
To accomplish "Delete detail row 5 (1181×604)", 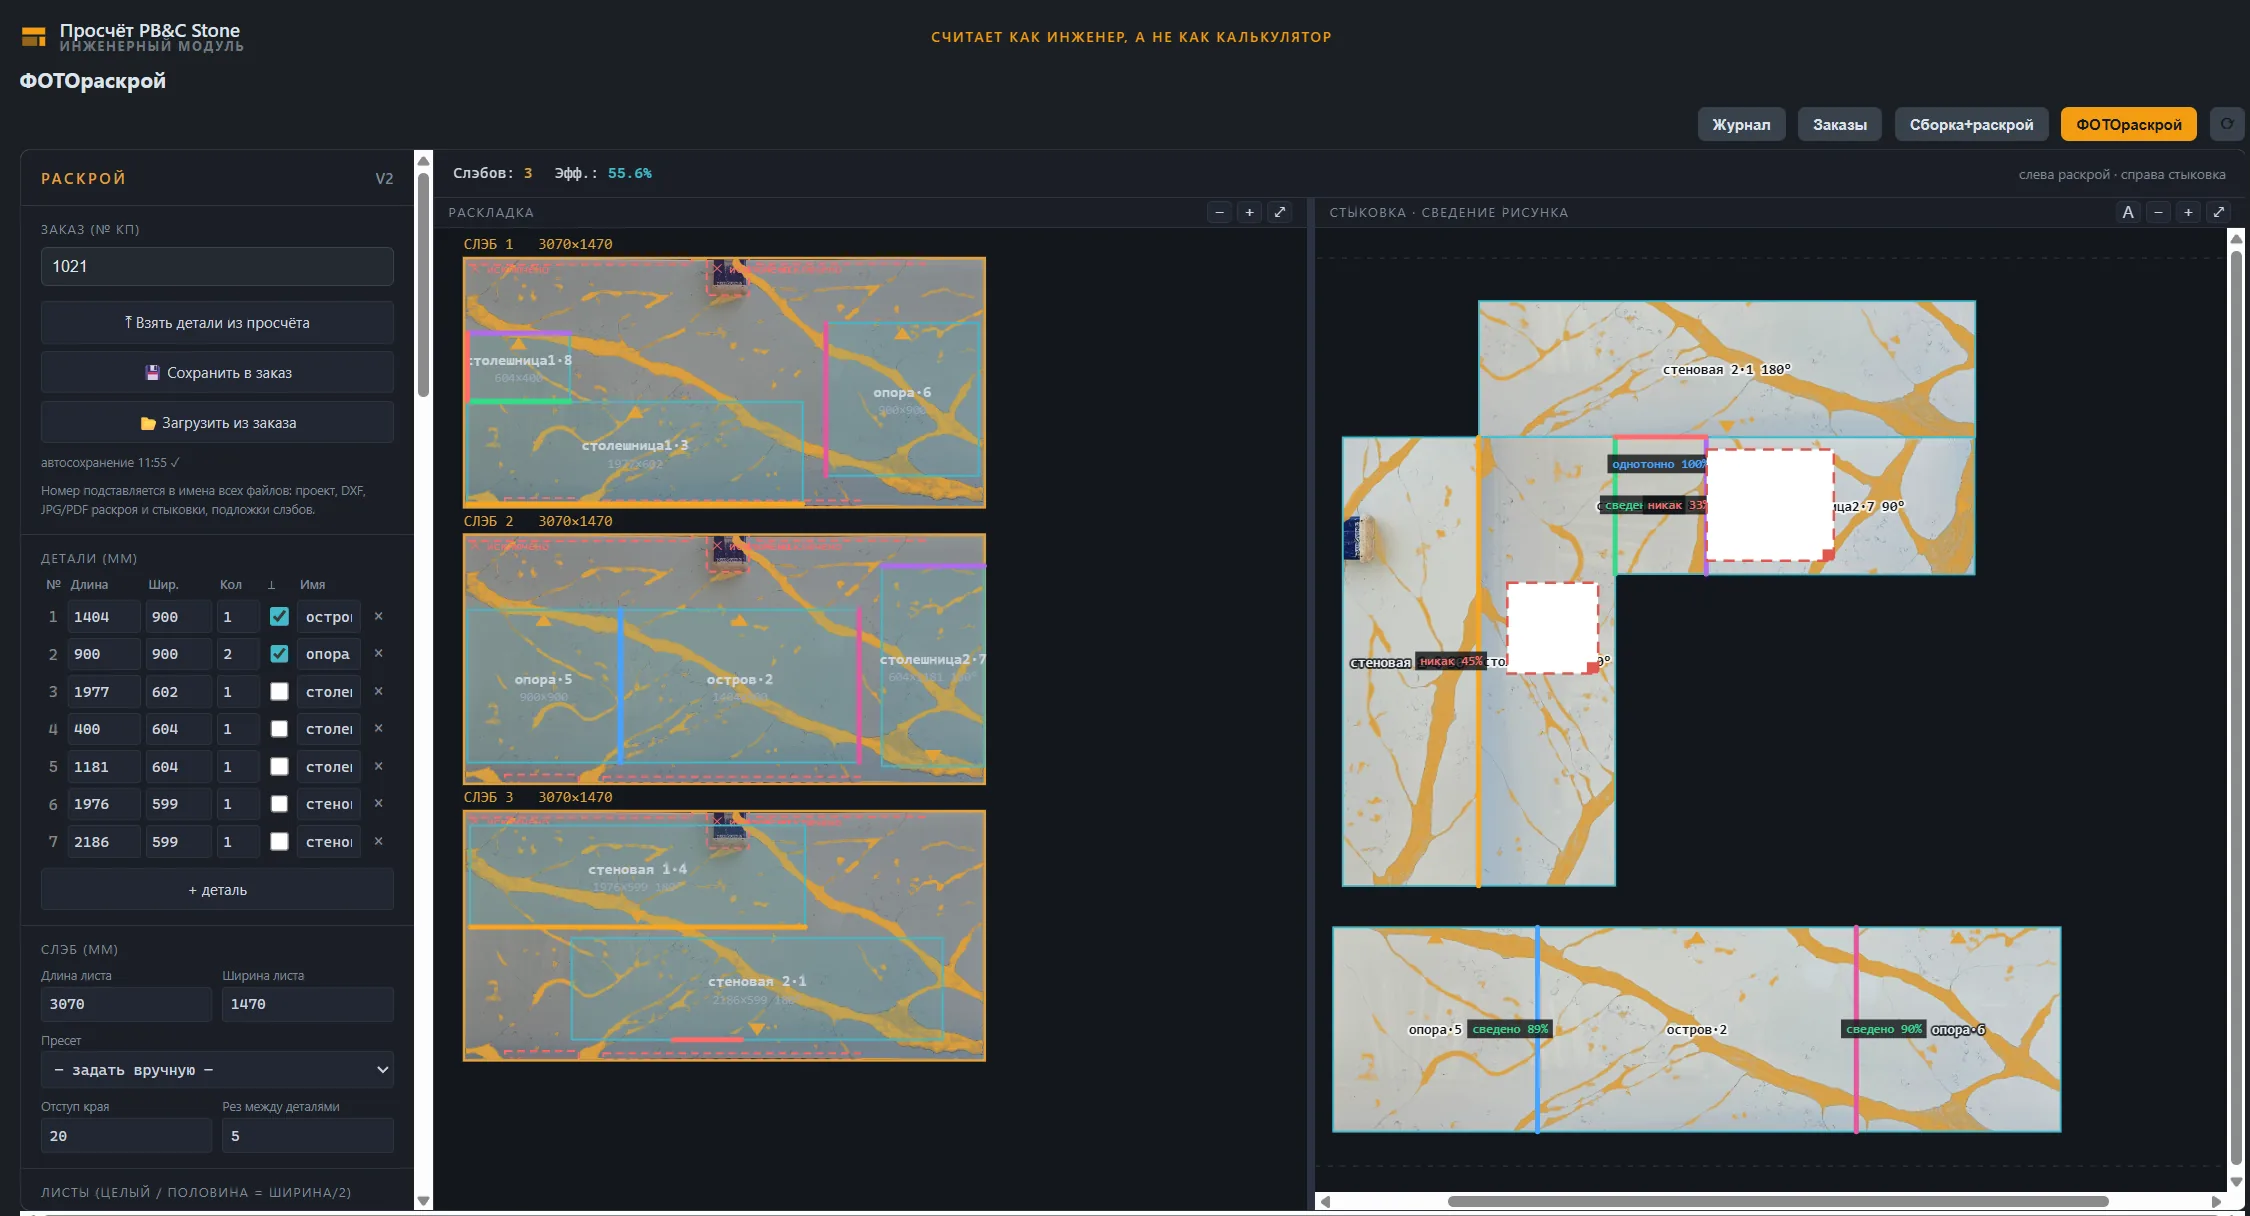I will click(378, 766).
